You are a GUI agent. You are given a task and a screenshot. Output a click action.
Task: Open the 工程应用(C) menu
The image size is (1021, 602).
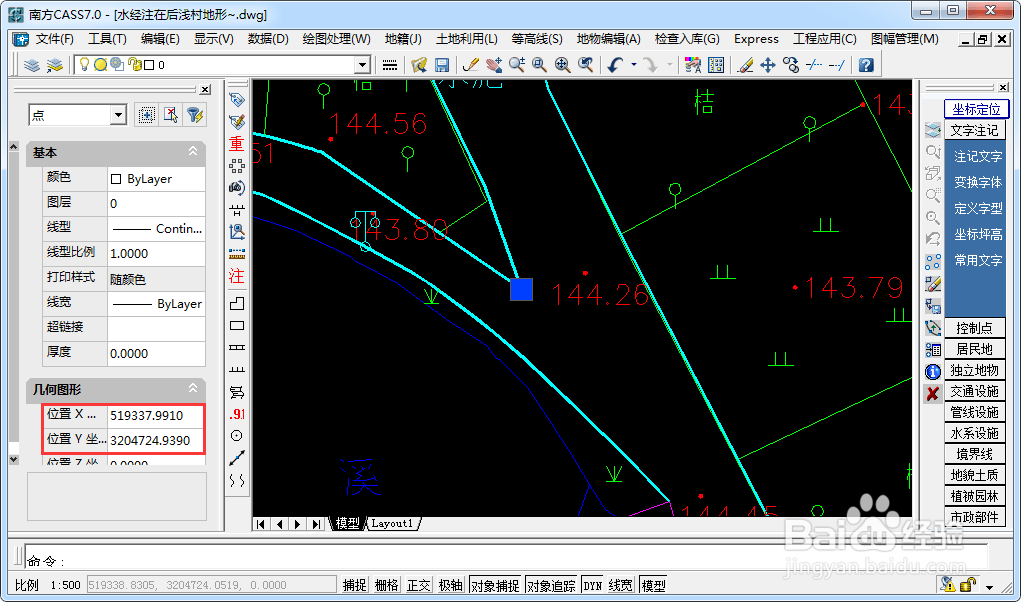click(x=824, y=39)
